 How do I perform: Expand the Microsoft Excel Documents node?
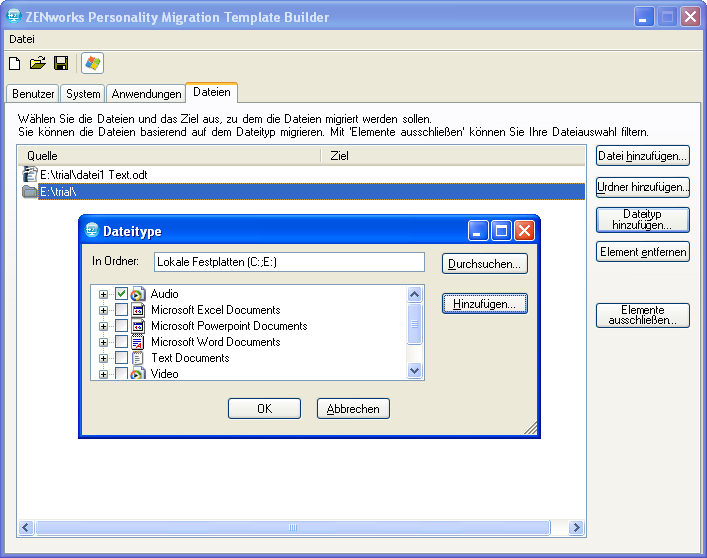103,310
